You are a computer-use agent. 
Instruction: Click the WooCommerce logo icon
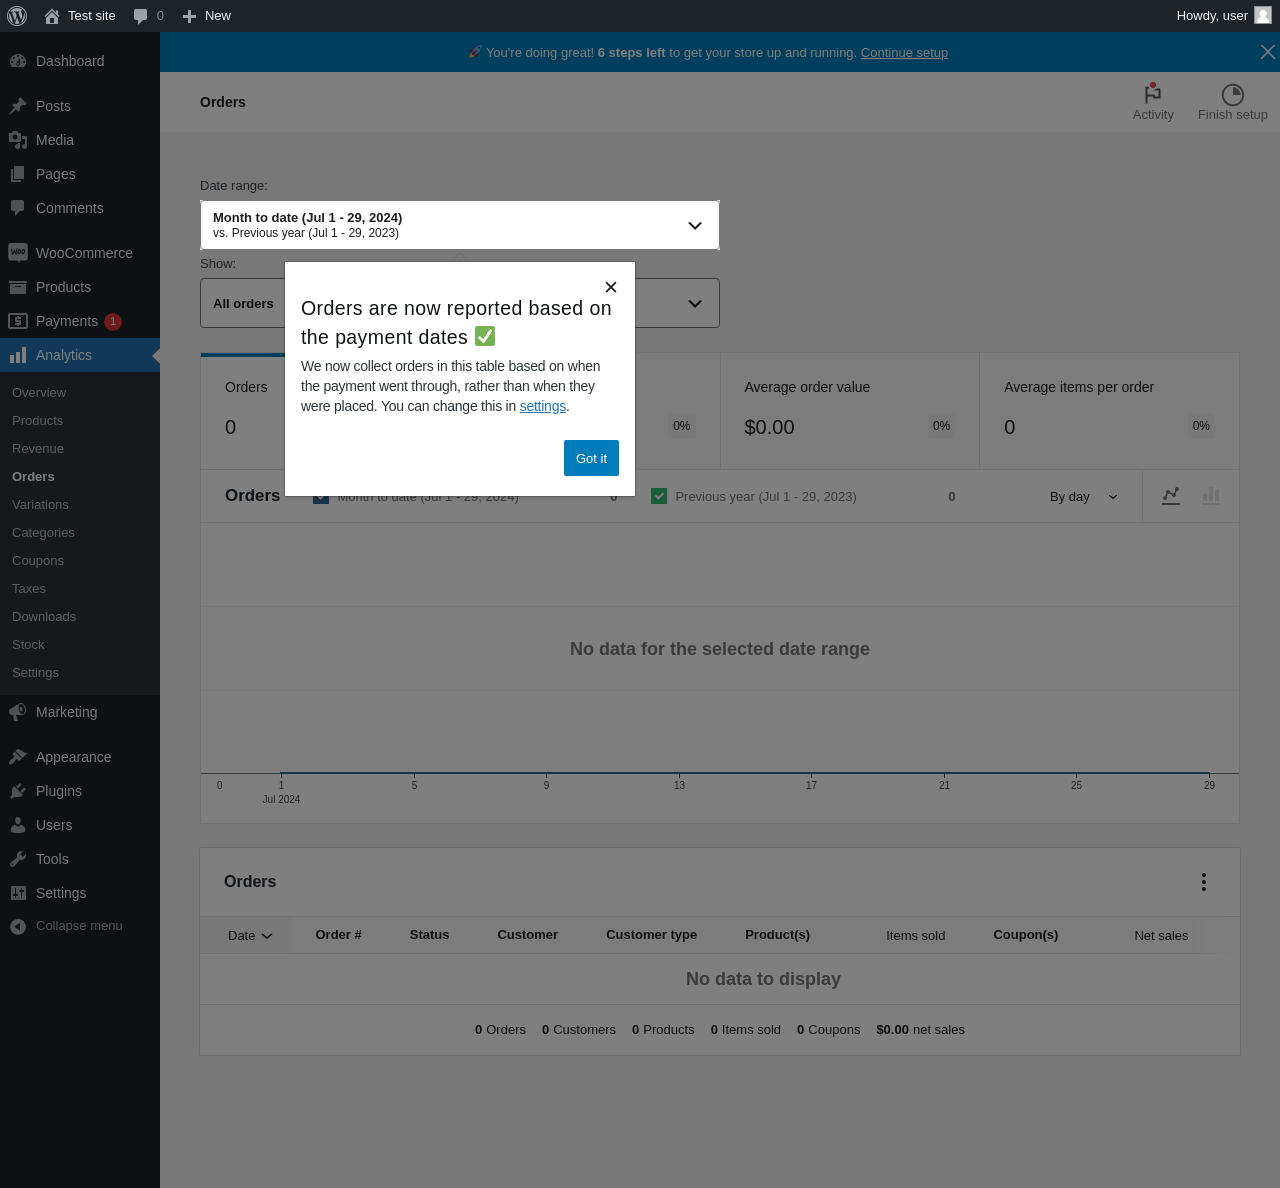point(18,253)
